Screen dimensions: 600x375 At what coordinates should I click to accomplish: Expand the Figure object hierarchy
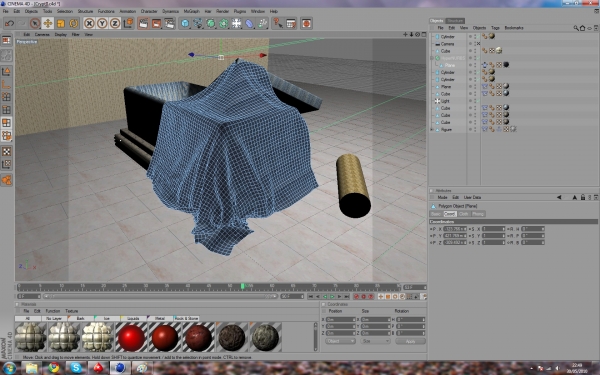coord(432,130)
